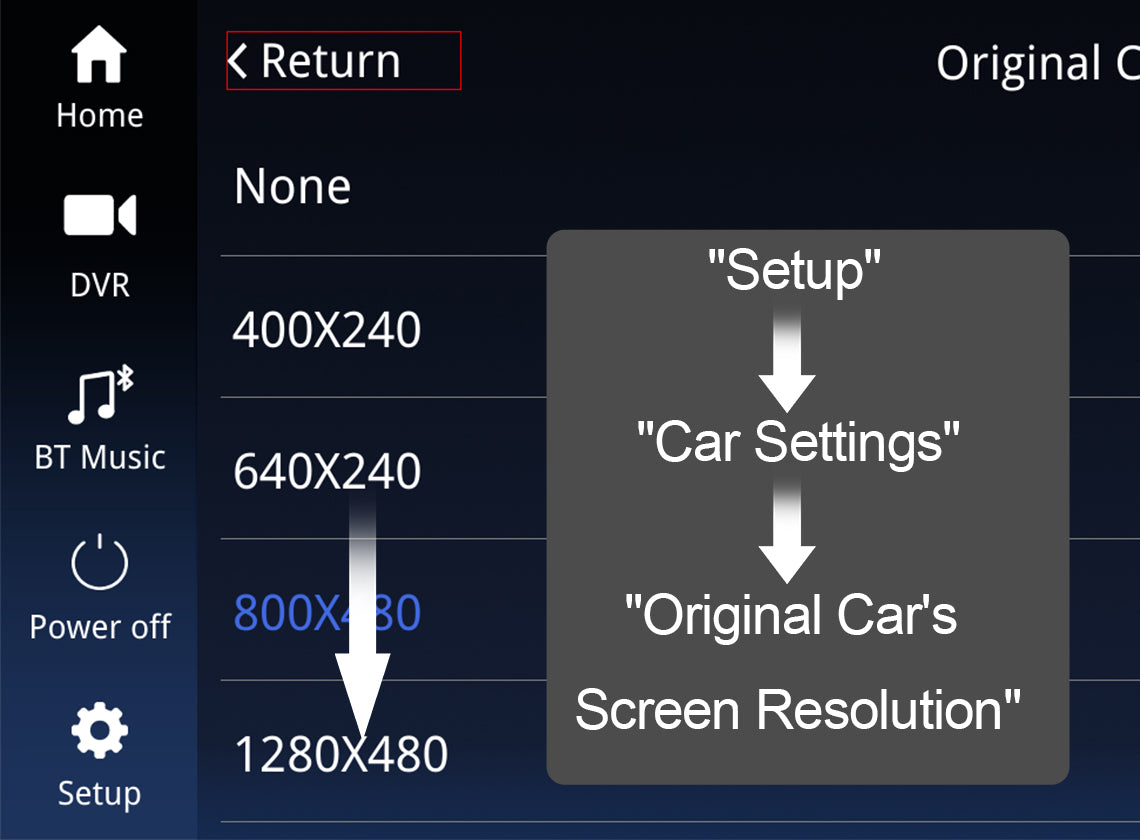Open the DVR camera icon

coord(99,215)
